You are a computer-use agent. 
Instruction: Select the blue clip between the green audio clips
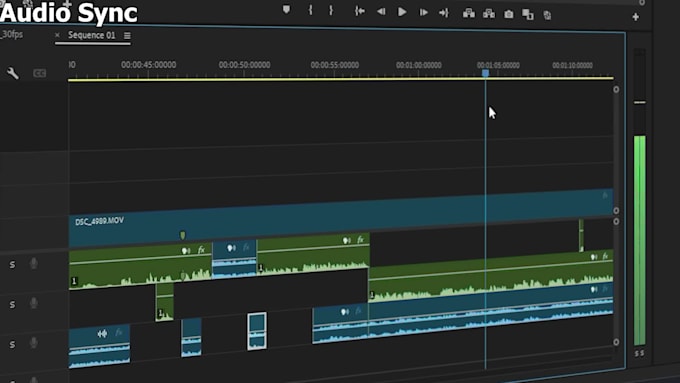click(234, 259)
